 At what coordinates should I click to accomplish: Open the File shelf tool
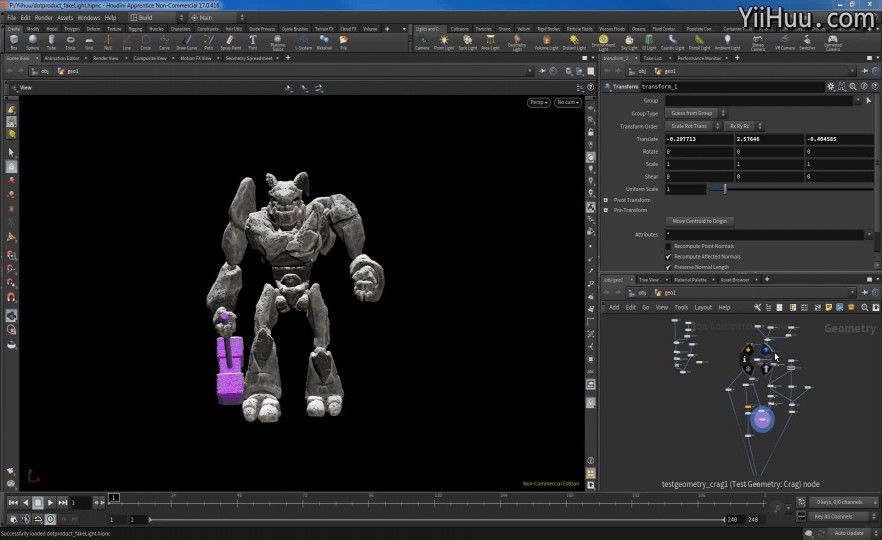tap(343, 42)
